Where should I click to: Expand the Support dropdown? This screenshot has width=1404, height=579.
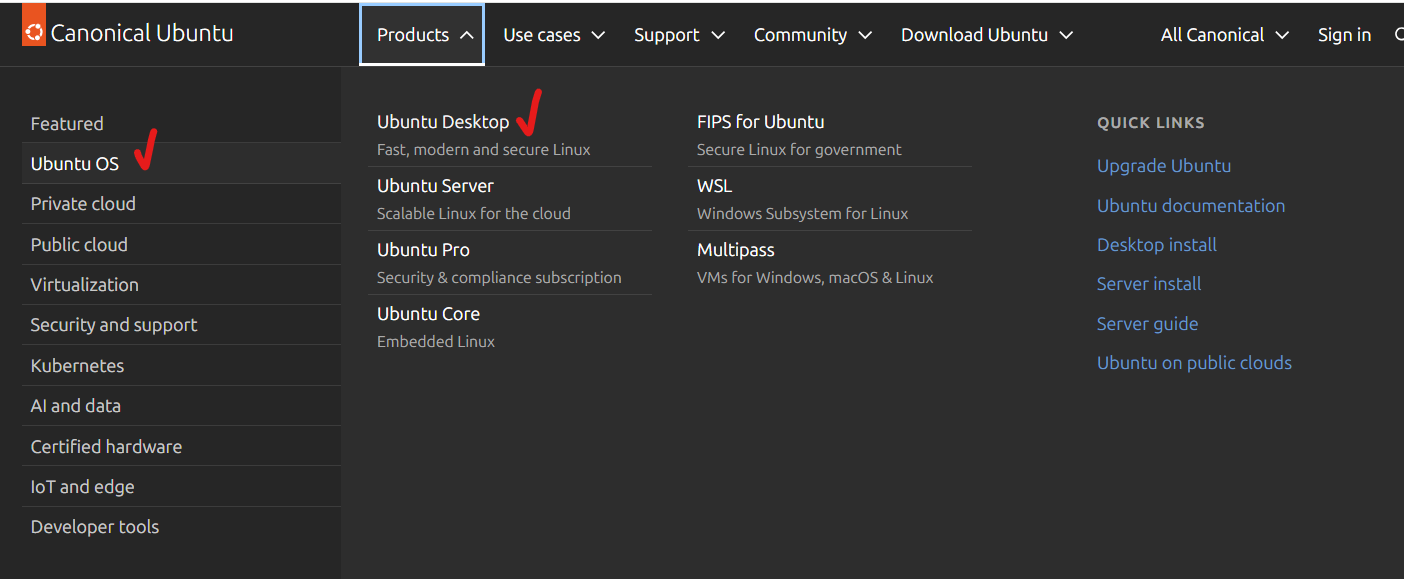679,35
